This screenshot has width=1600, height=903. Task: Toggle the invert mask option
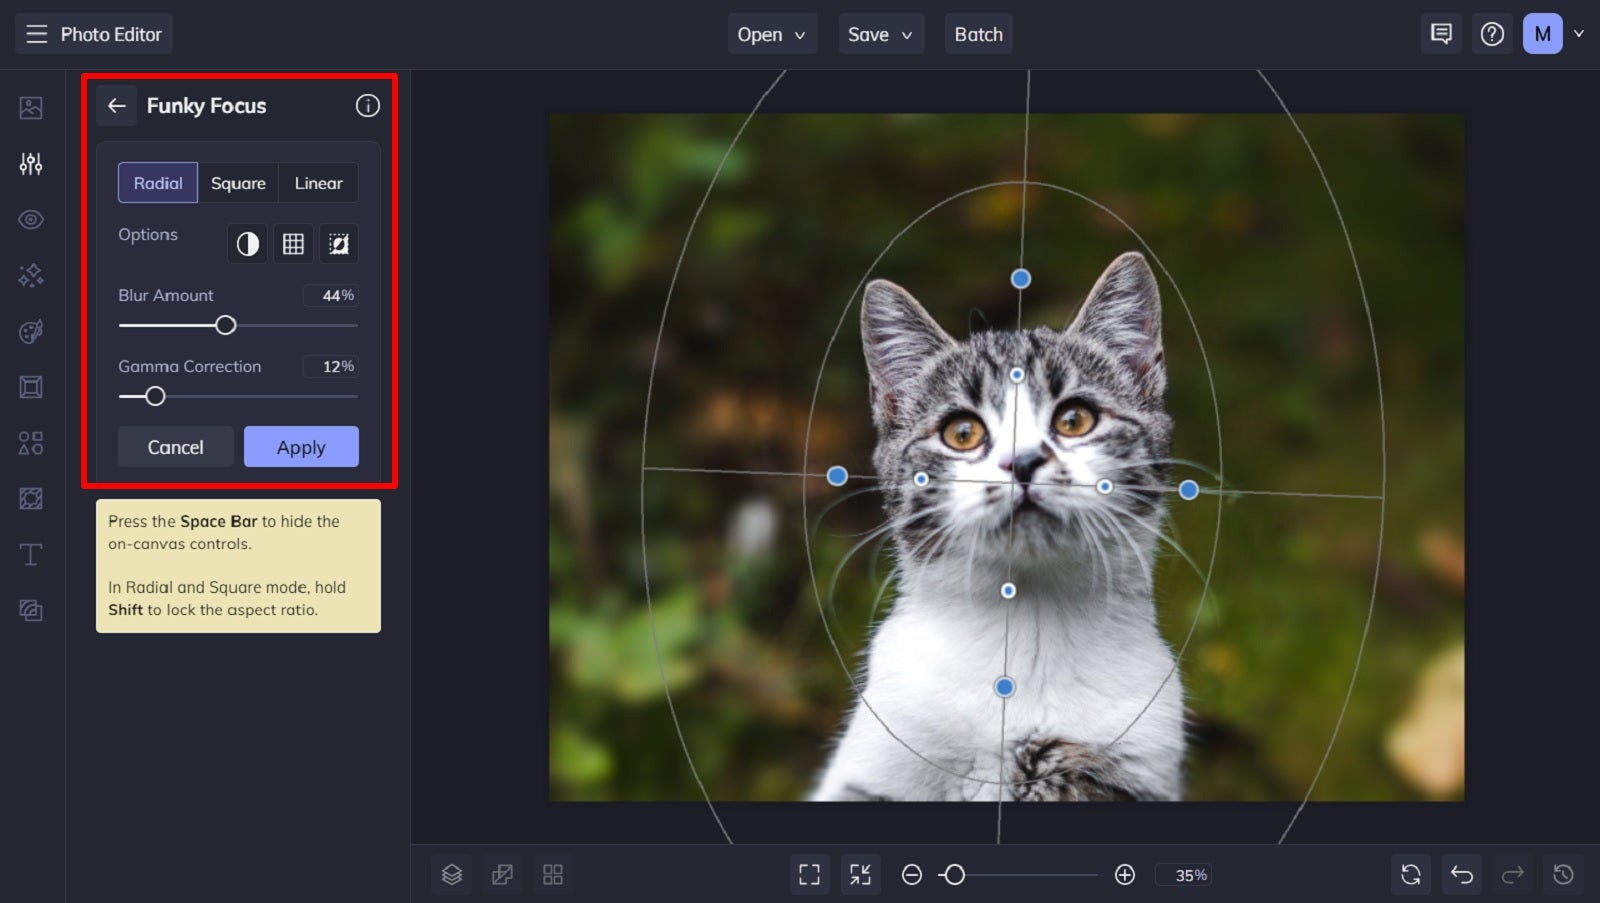339,243
